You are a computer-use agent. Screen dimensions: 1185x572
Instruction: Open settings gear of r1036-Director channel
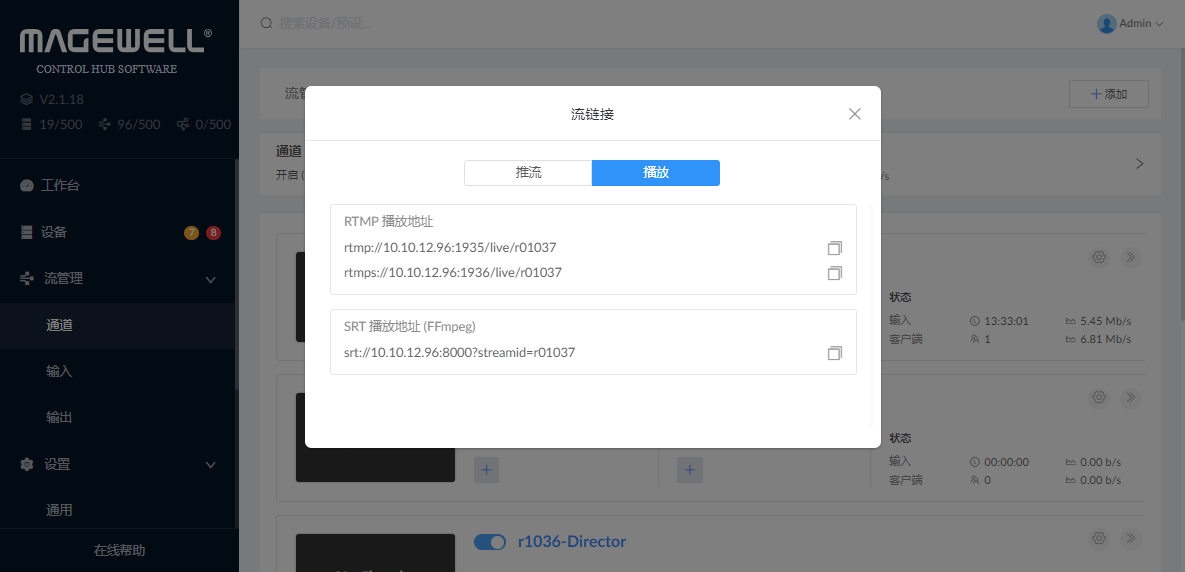[x=1099, y=539]
